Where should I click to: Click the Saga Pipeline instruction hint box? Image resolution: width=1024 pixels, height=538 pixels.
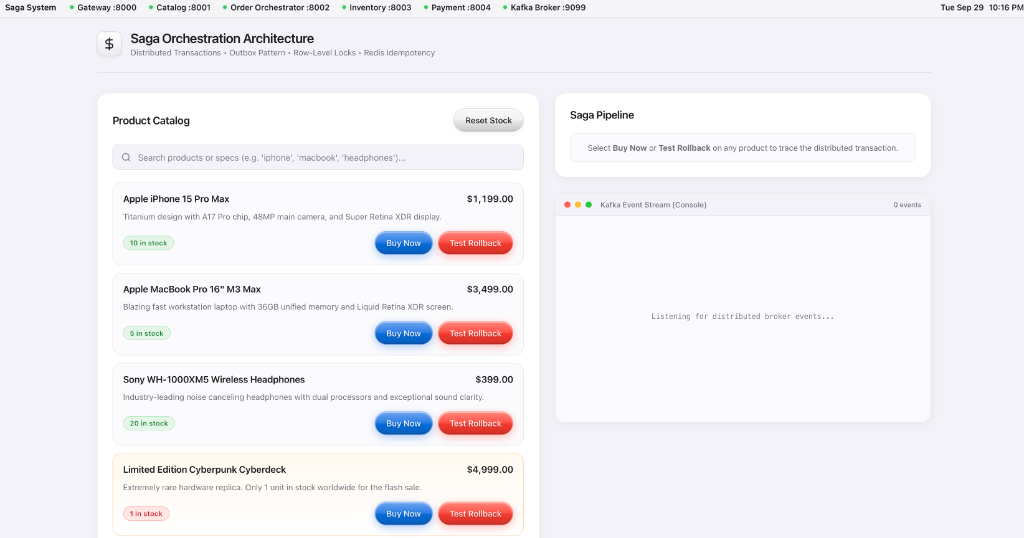click(x=743, y=148)
